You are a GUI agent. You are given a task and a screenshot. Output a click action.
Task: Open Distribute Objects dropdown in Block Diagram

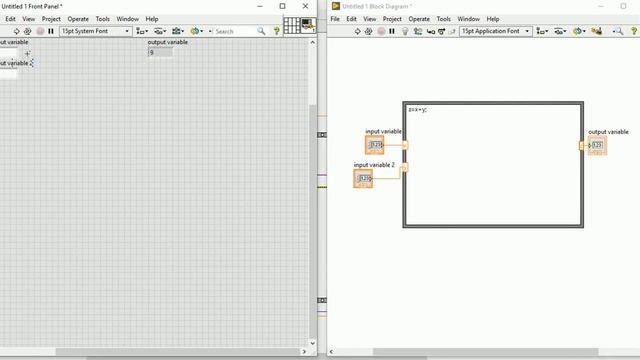coord(560,31)
